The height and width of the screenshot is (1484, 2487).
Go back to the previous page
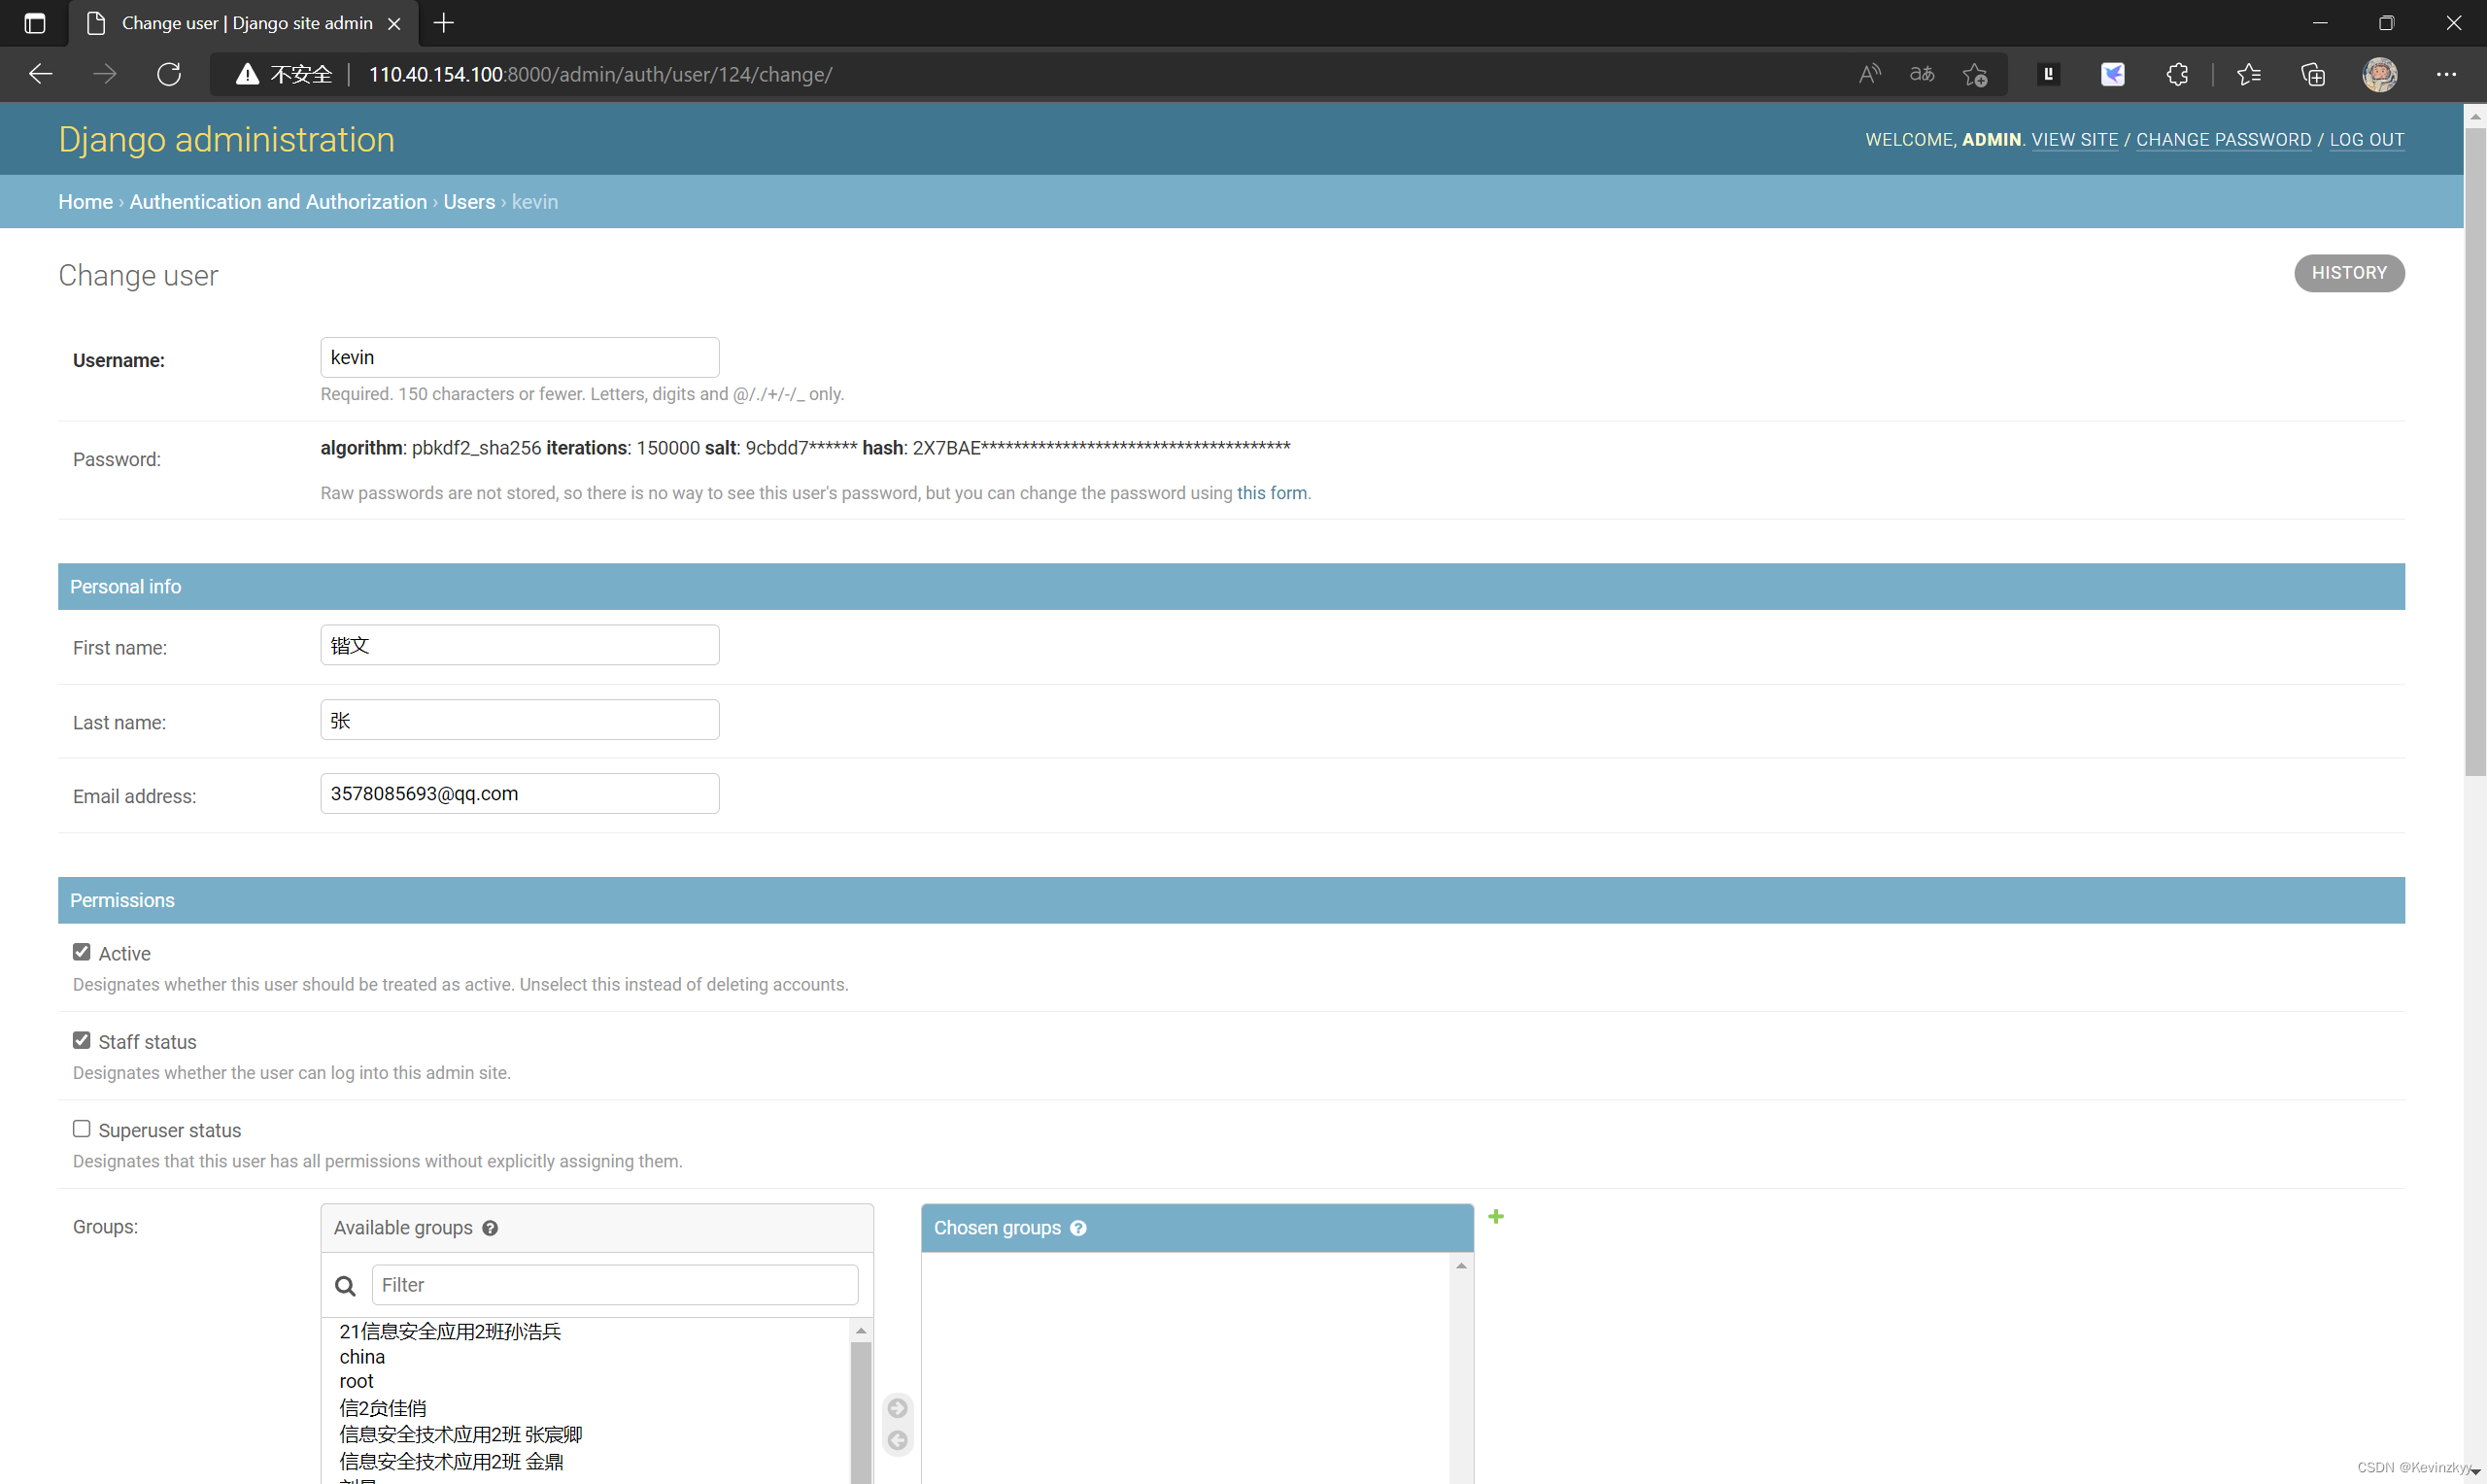tap(40, 74)
